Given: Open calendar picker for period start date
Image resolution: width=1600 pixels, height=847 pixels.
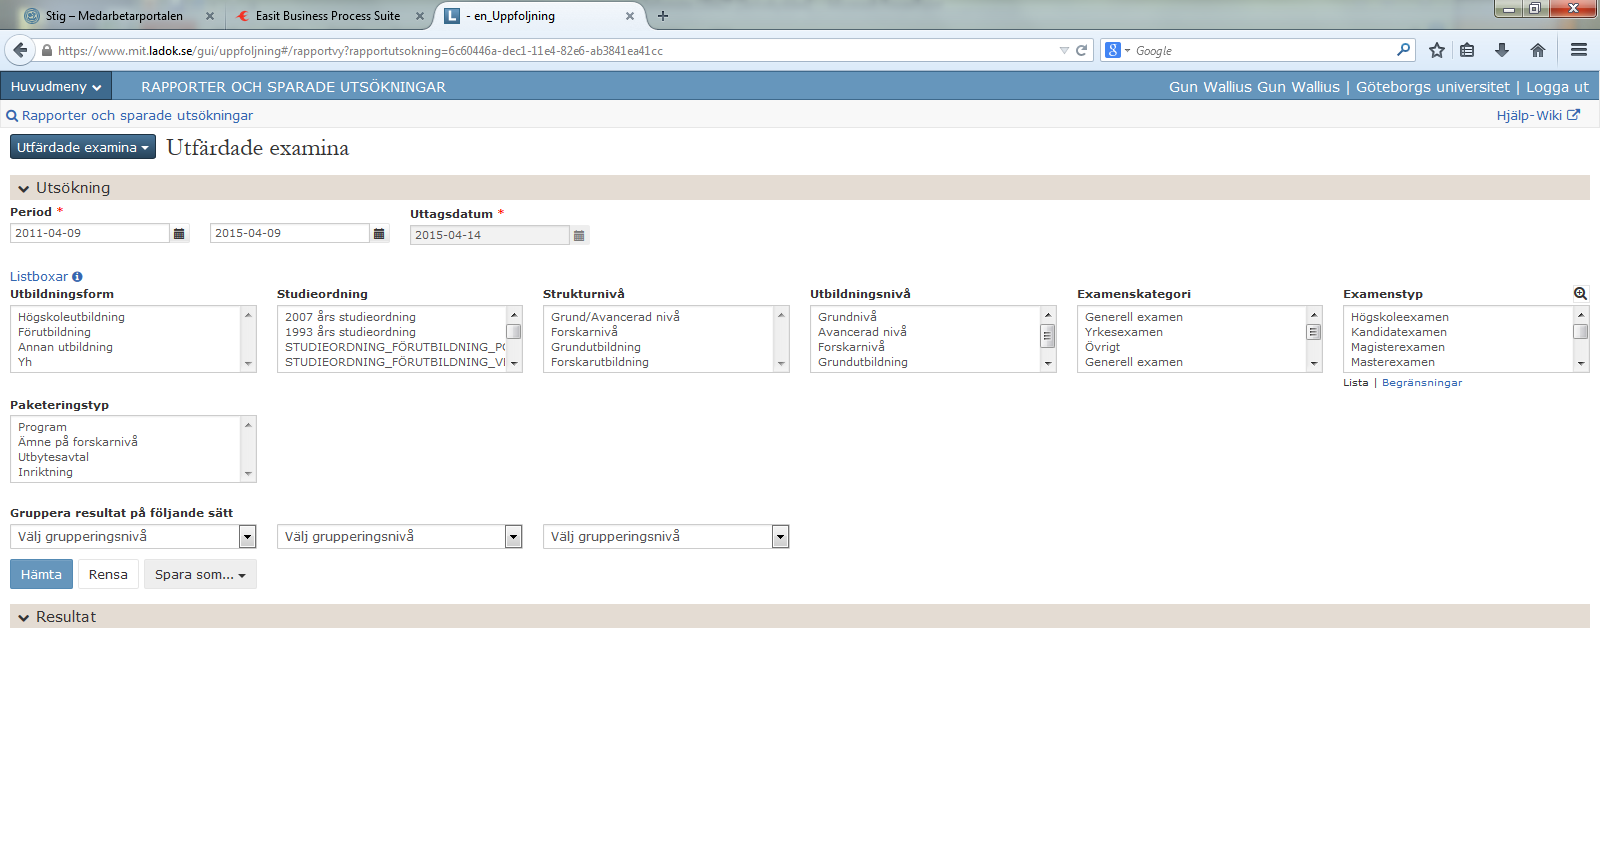Looking at the screenshot, I should (179, 233).
